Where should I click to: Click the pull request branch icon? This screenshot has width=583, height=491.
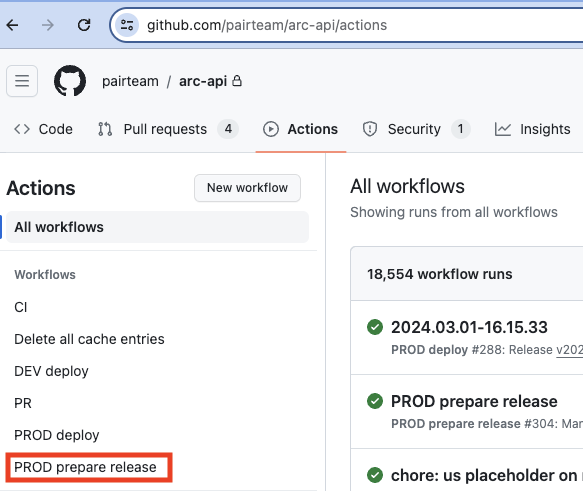105,129
